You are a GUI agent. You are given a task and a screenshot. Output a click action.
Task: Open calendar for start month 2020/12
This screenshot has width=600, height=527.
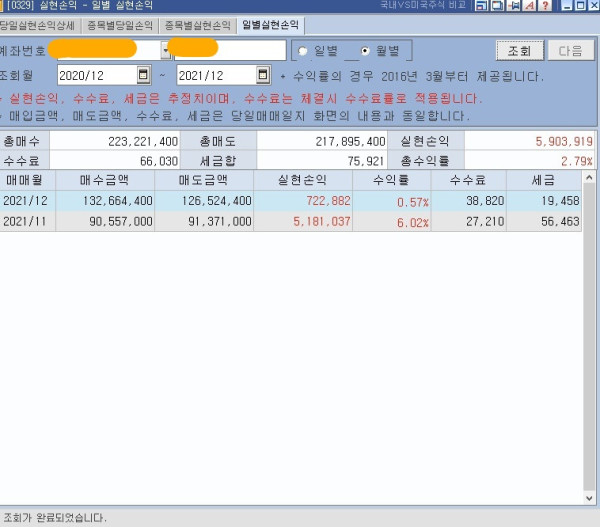(x=143, y=75)
